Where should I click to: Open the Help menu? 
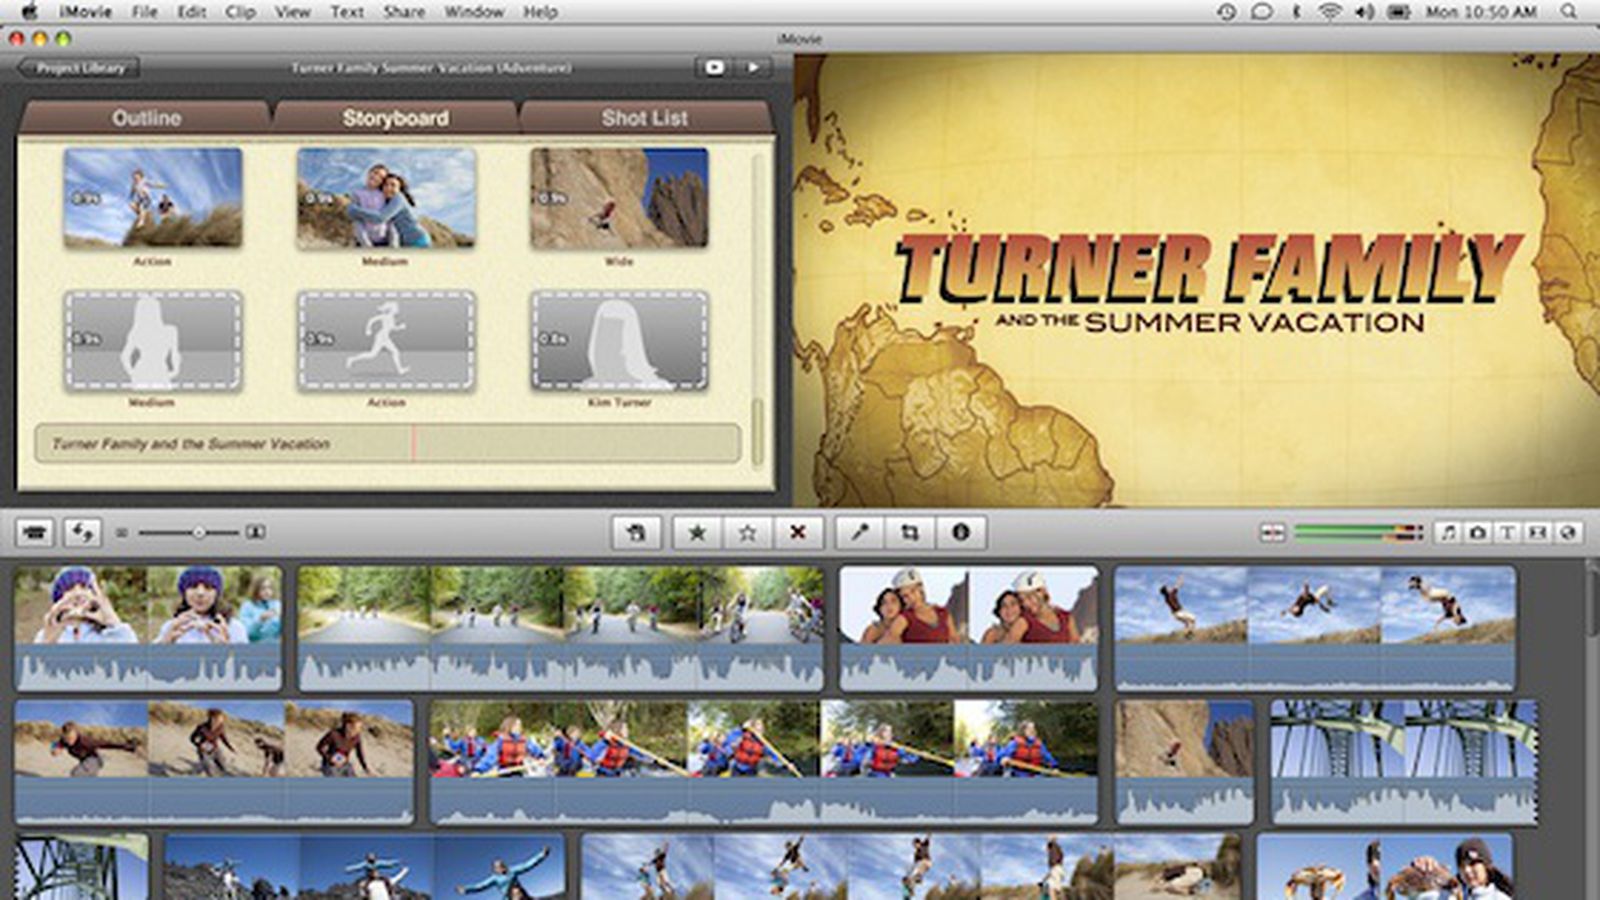tap(540, 12)
